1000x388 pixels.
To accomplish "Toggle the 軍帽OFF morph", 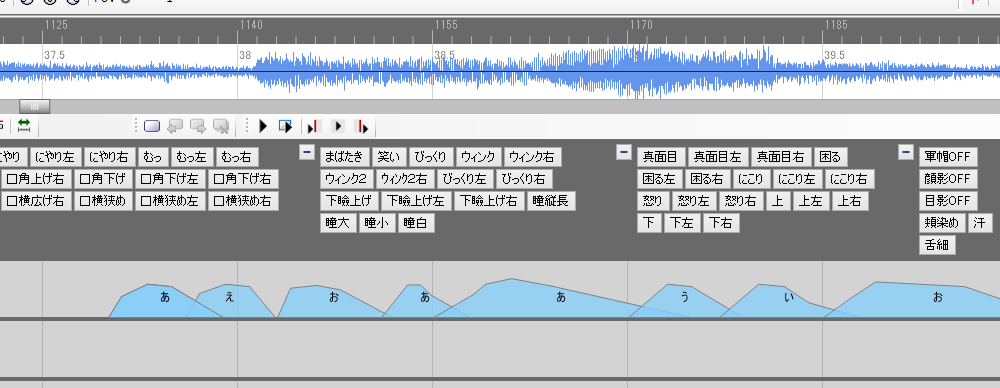I will click(947, 156).
